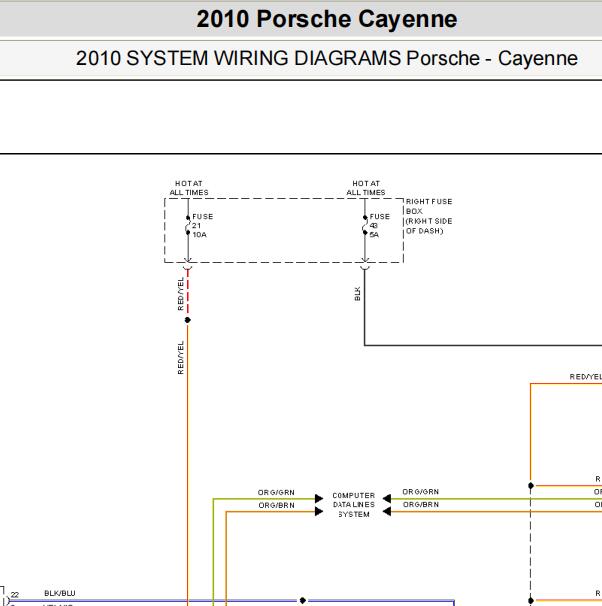Click the "2010 Porsche Cayenne" title

[x=327, y=19]
